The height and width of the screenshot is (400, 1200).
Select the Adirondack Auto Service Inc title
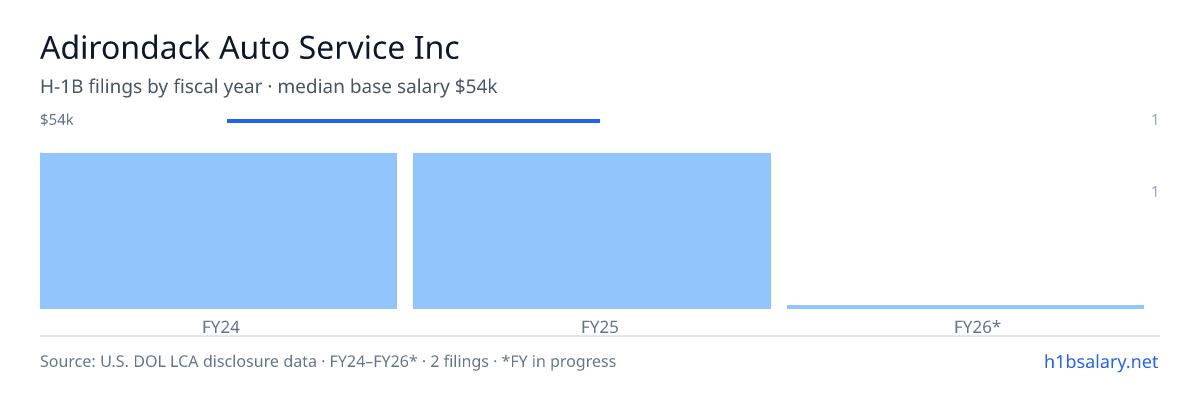click(250, 48)
